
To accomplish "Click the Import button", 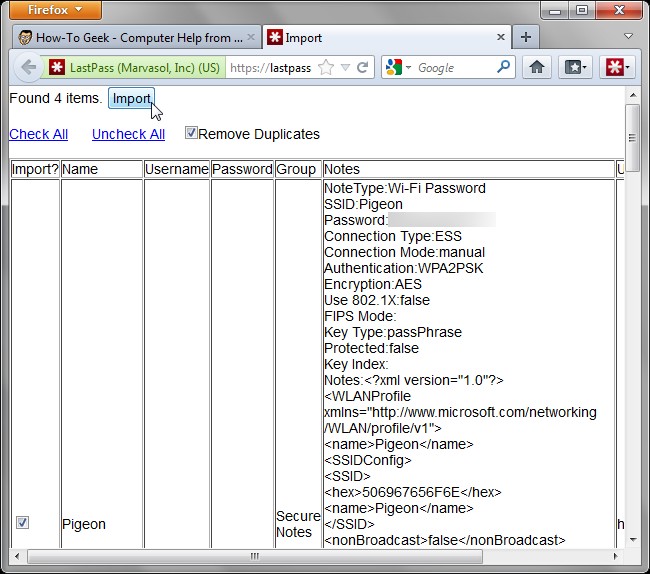I will [x=131, y=98].
